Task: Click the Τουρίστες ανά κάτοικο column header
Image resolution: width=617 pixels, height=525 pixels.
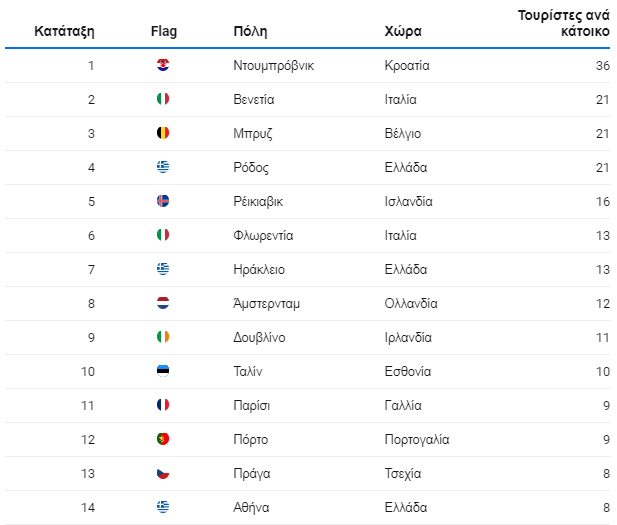Action: coord(563,23)
